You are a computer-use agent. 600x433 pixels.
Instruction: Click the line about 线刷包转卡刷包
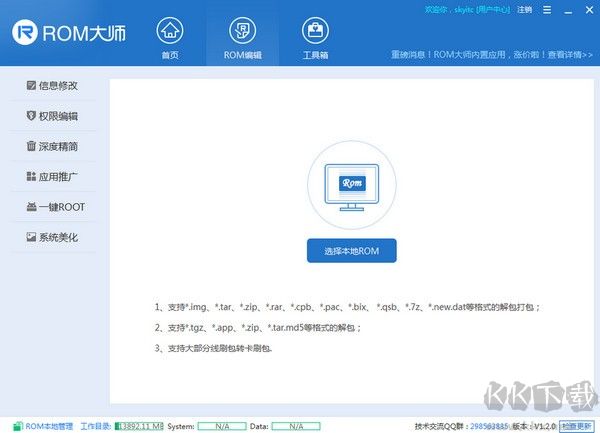click(x=214, y=348)
